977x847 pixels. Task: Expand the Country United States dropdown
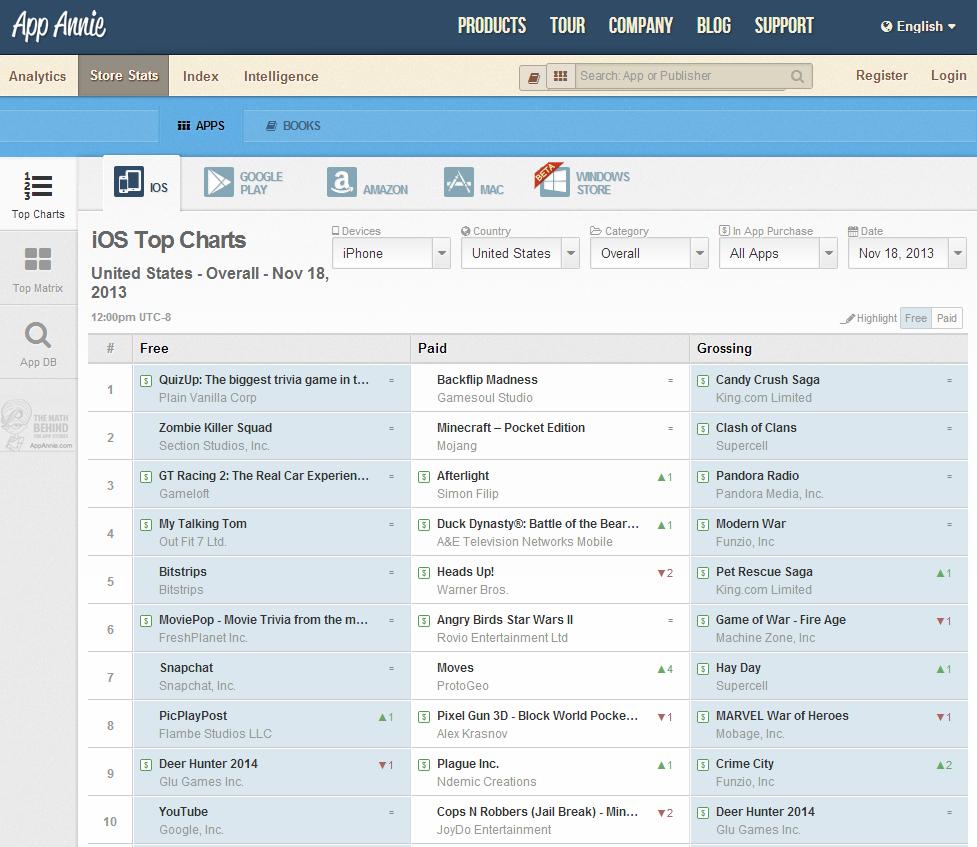coord(520,254)
